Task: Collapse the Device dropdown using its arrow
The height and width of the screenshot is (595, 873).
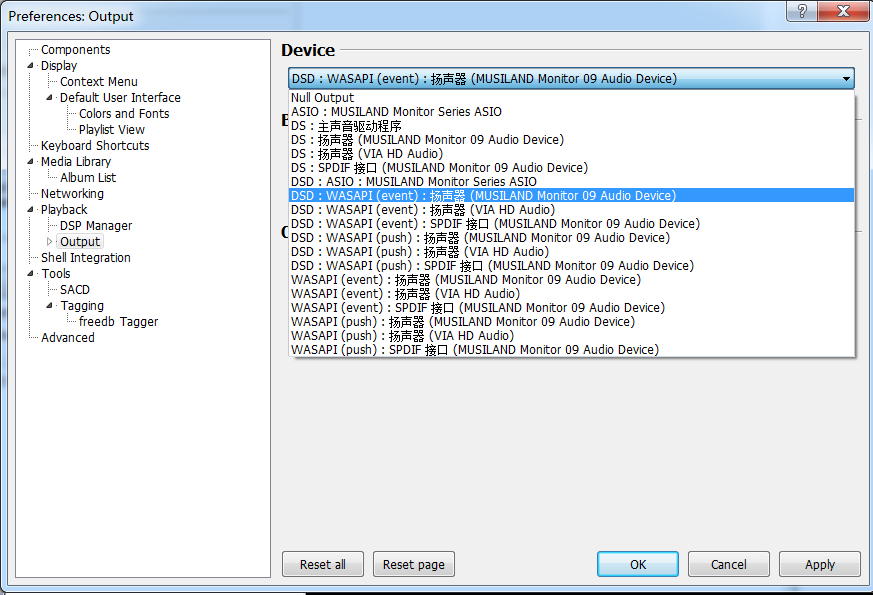Action: pyautogui.click(x=846, y=79)
